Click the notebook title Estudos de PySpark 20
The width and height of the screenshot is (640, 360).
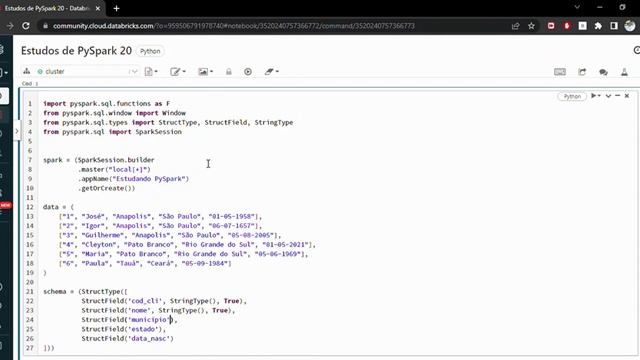point(76,51)
